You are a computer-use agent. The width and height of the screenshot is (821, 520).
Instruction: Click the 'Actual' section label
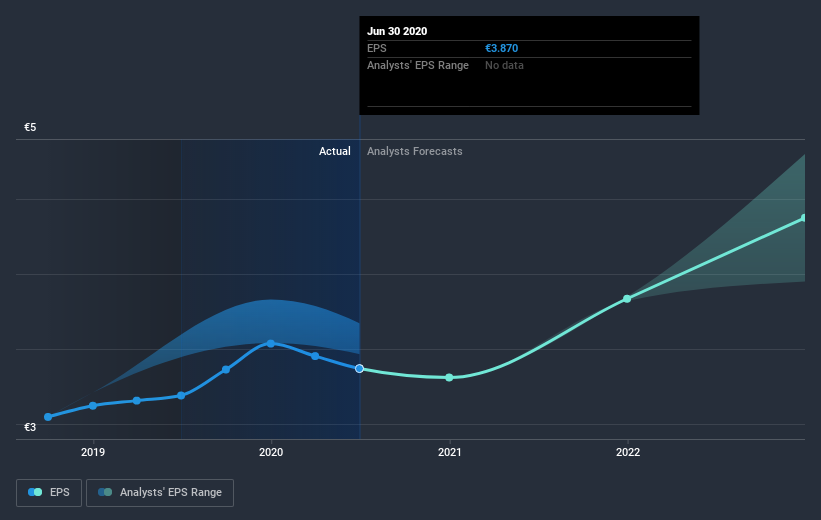pos(335,151)
